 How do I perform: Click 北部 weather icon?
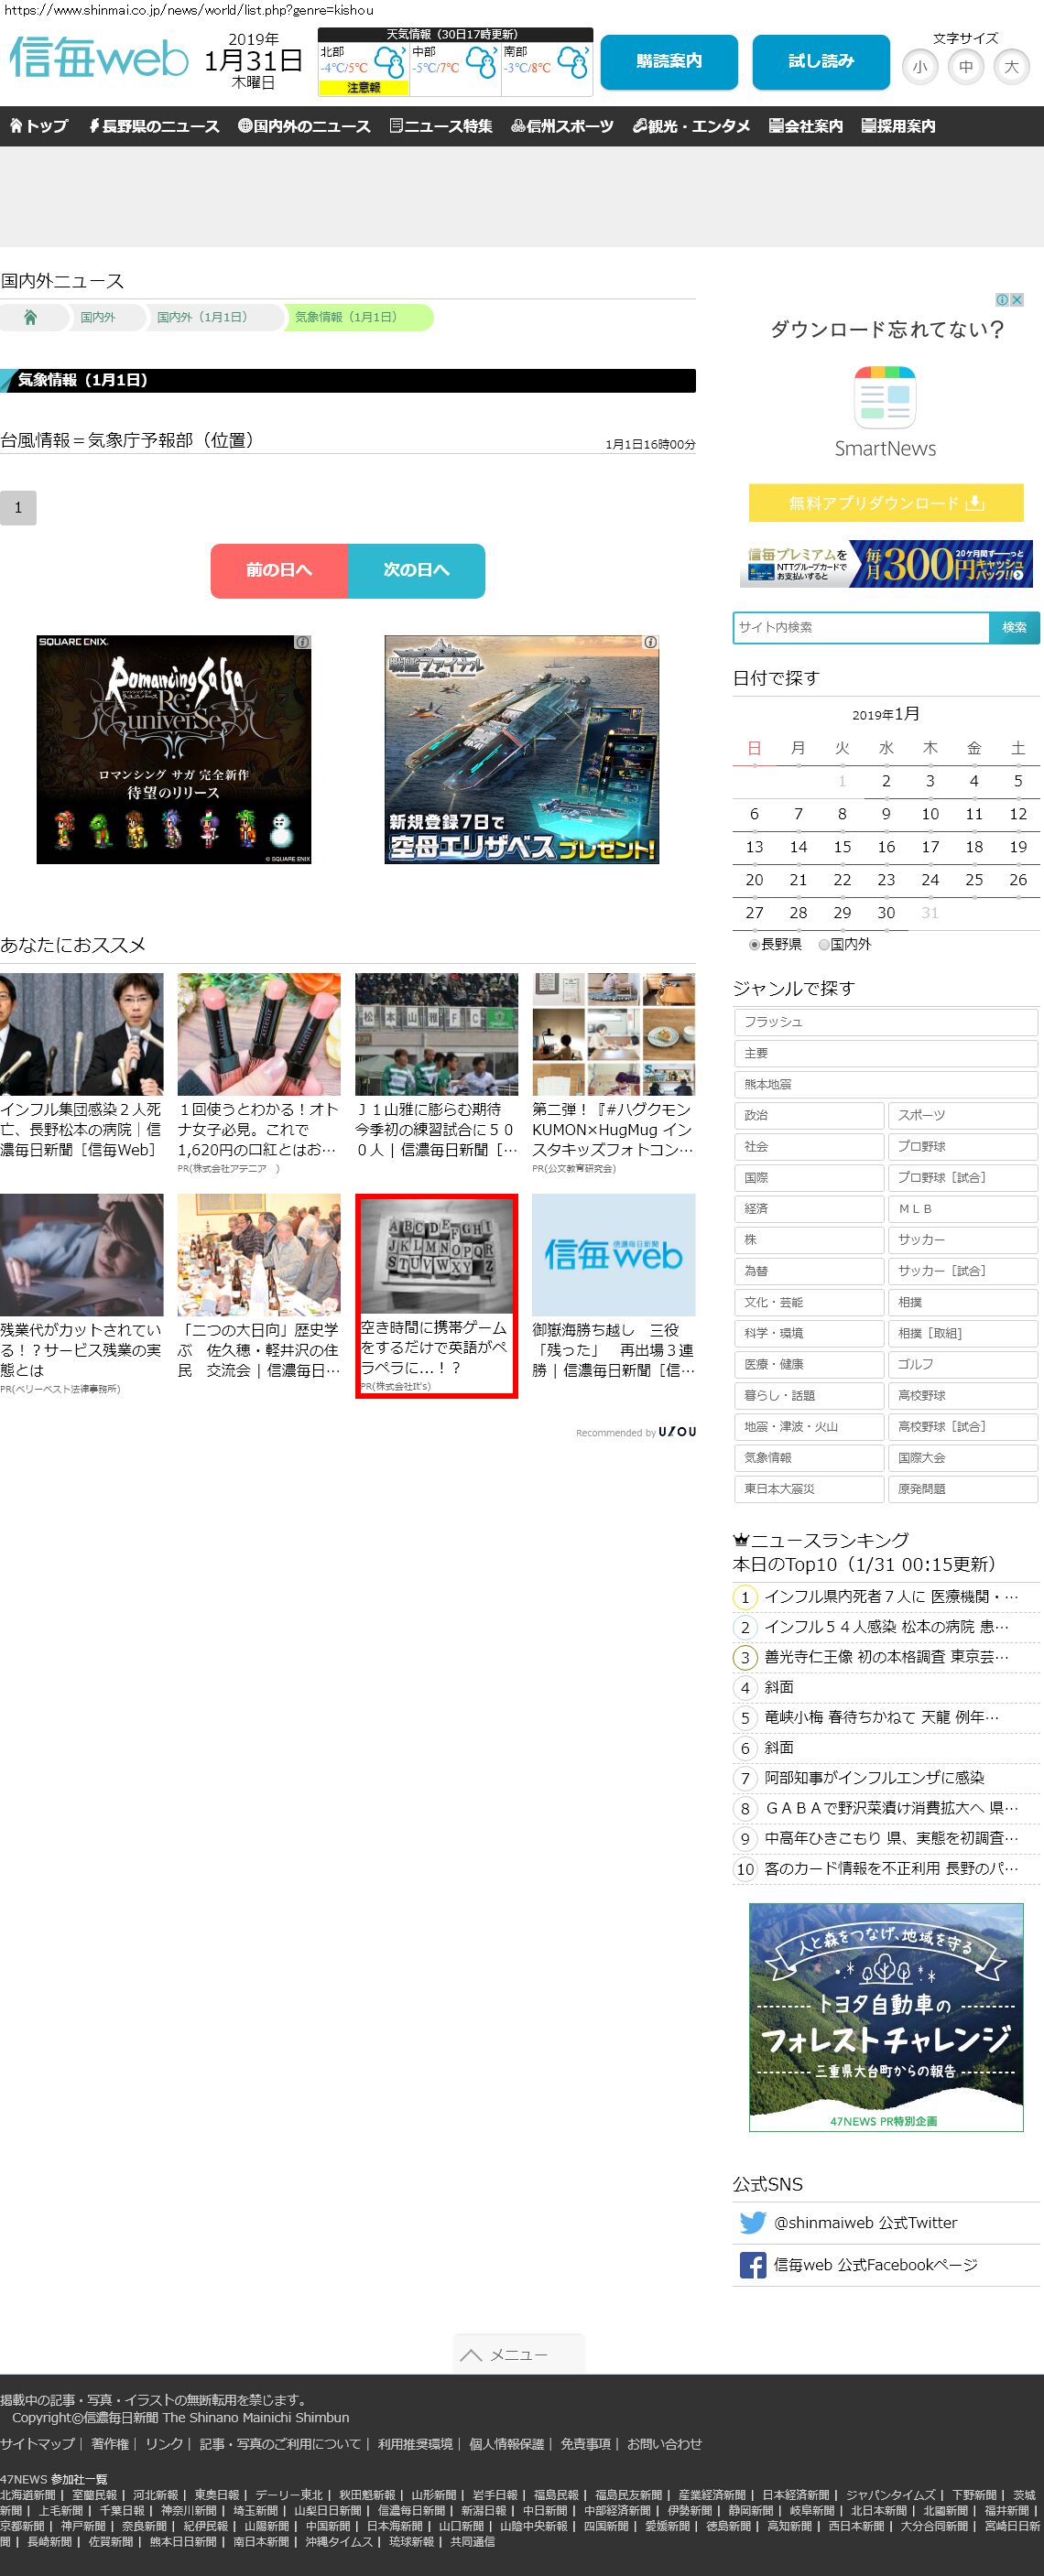click(x=389, y=64)
